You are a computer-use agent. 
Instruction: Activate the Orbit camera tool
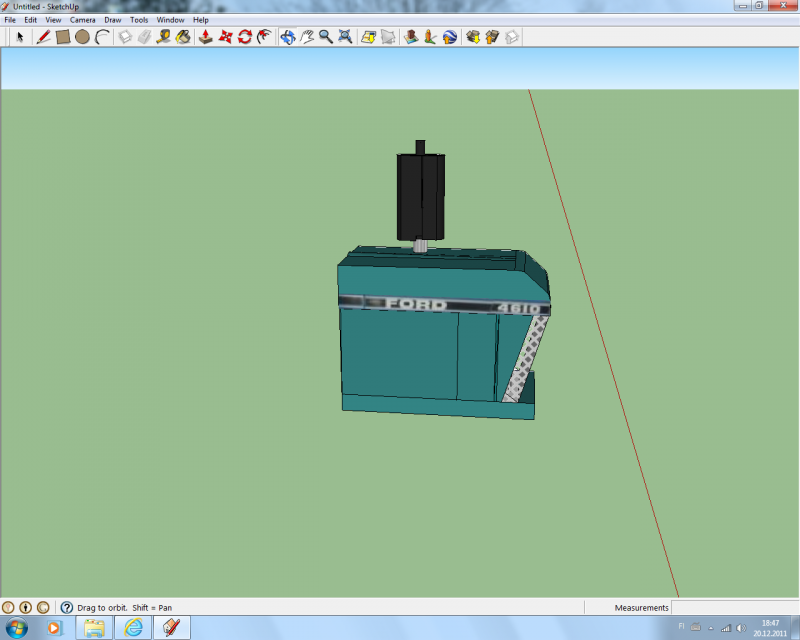pos(288,37)
